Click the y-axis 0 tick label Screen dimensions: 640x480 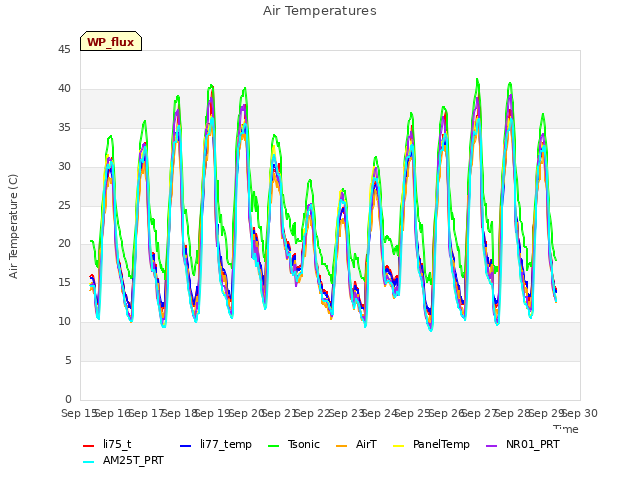click(68, 399)
